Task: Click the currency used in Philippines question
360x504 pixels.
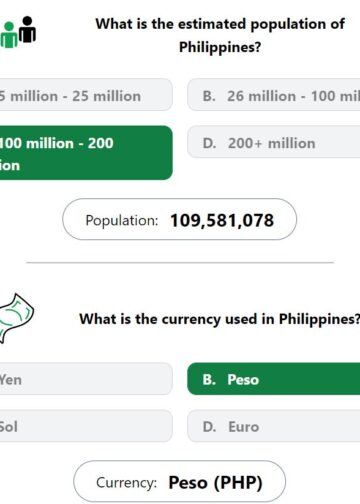Action: [x=220, y=319]
